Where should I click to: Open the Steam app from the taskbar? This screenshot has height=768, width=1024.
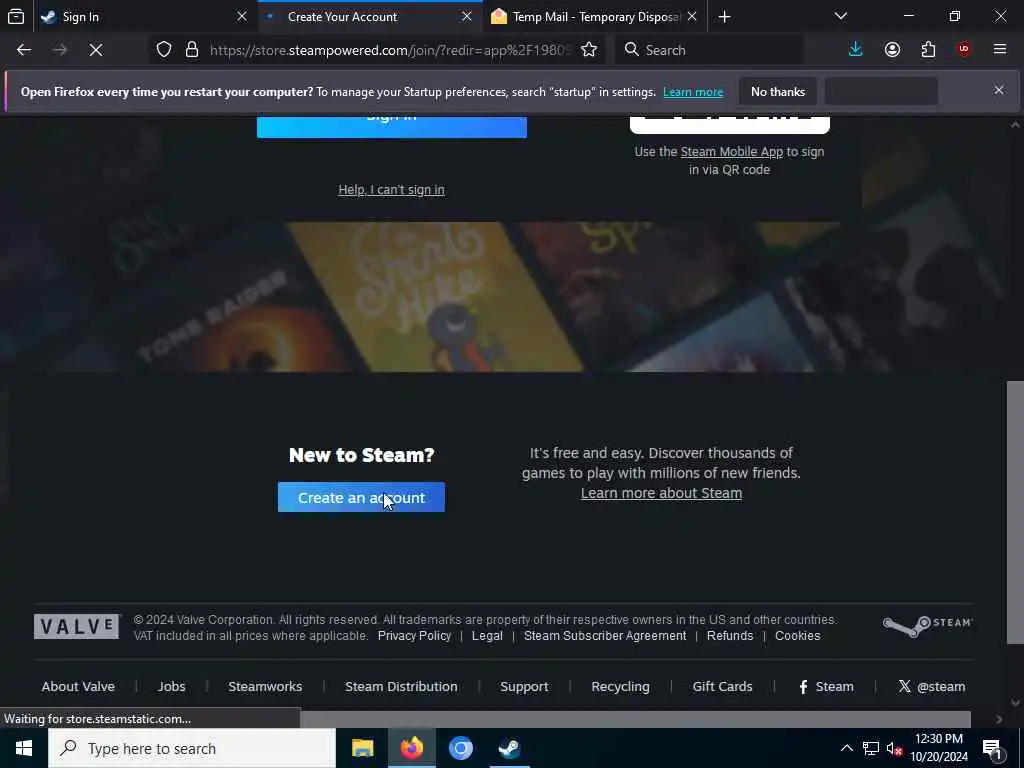tap(509, 748)
